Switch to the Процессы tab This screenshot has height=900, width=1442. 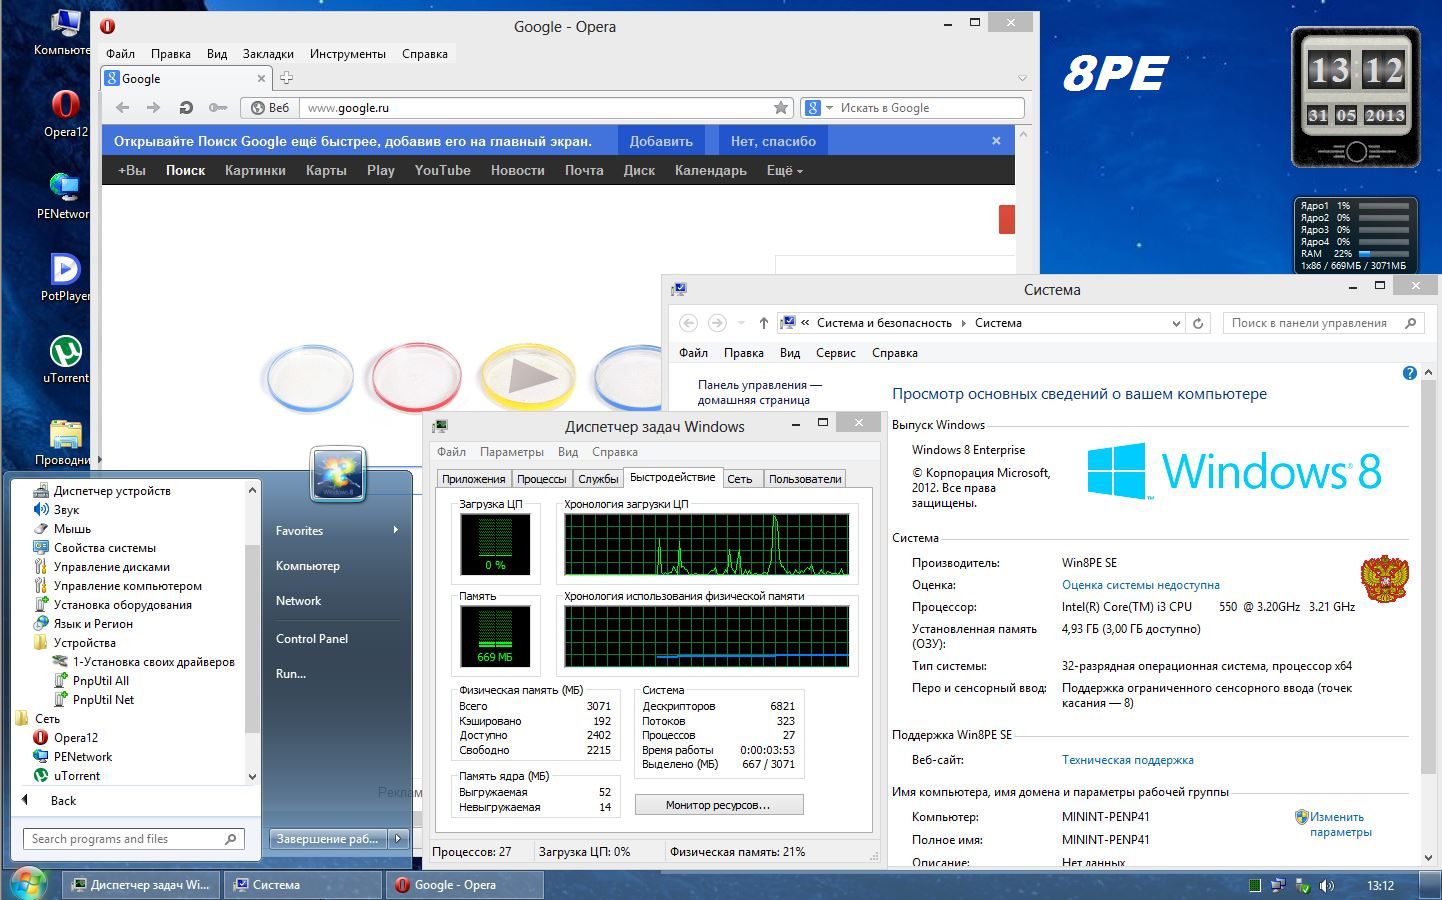pos(541,479)
